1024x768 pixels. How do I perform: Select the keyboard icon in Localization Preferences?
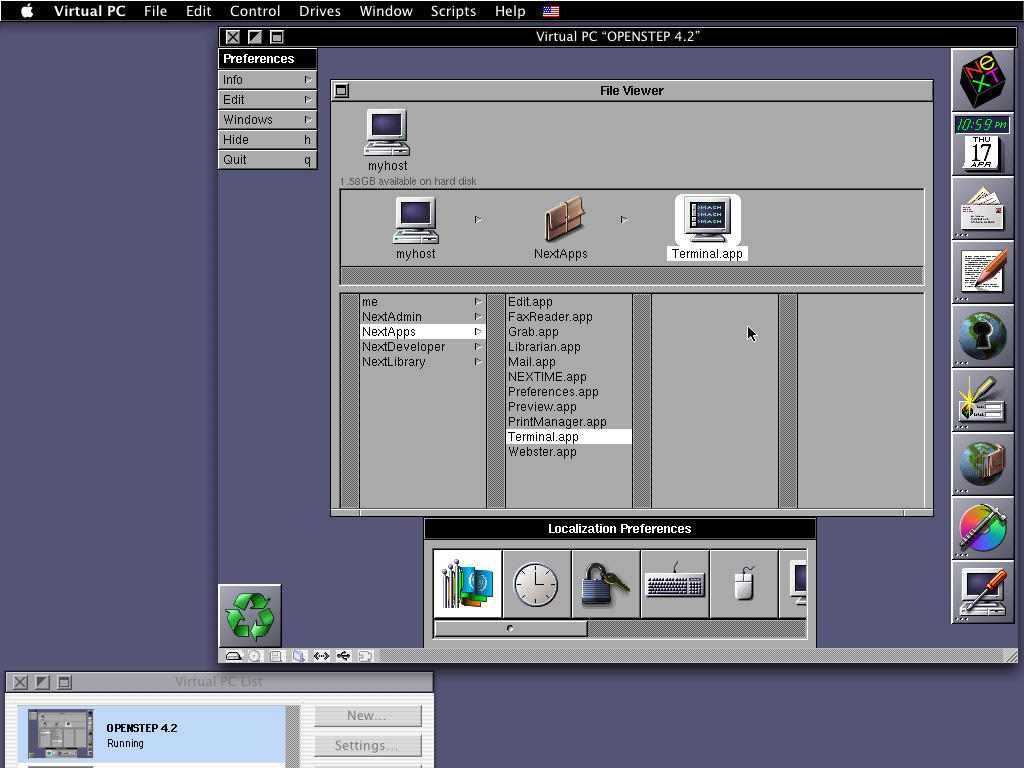tap(674, 583)
